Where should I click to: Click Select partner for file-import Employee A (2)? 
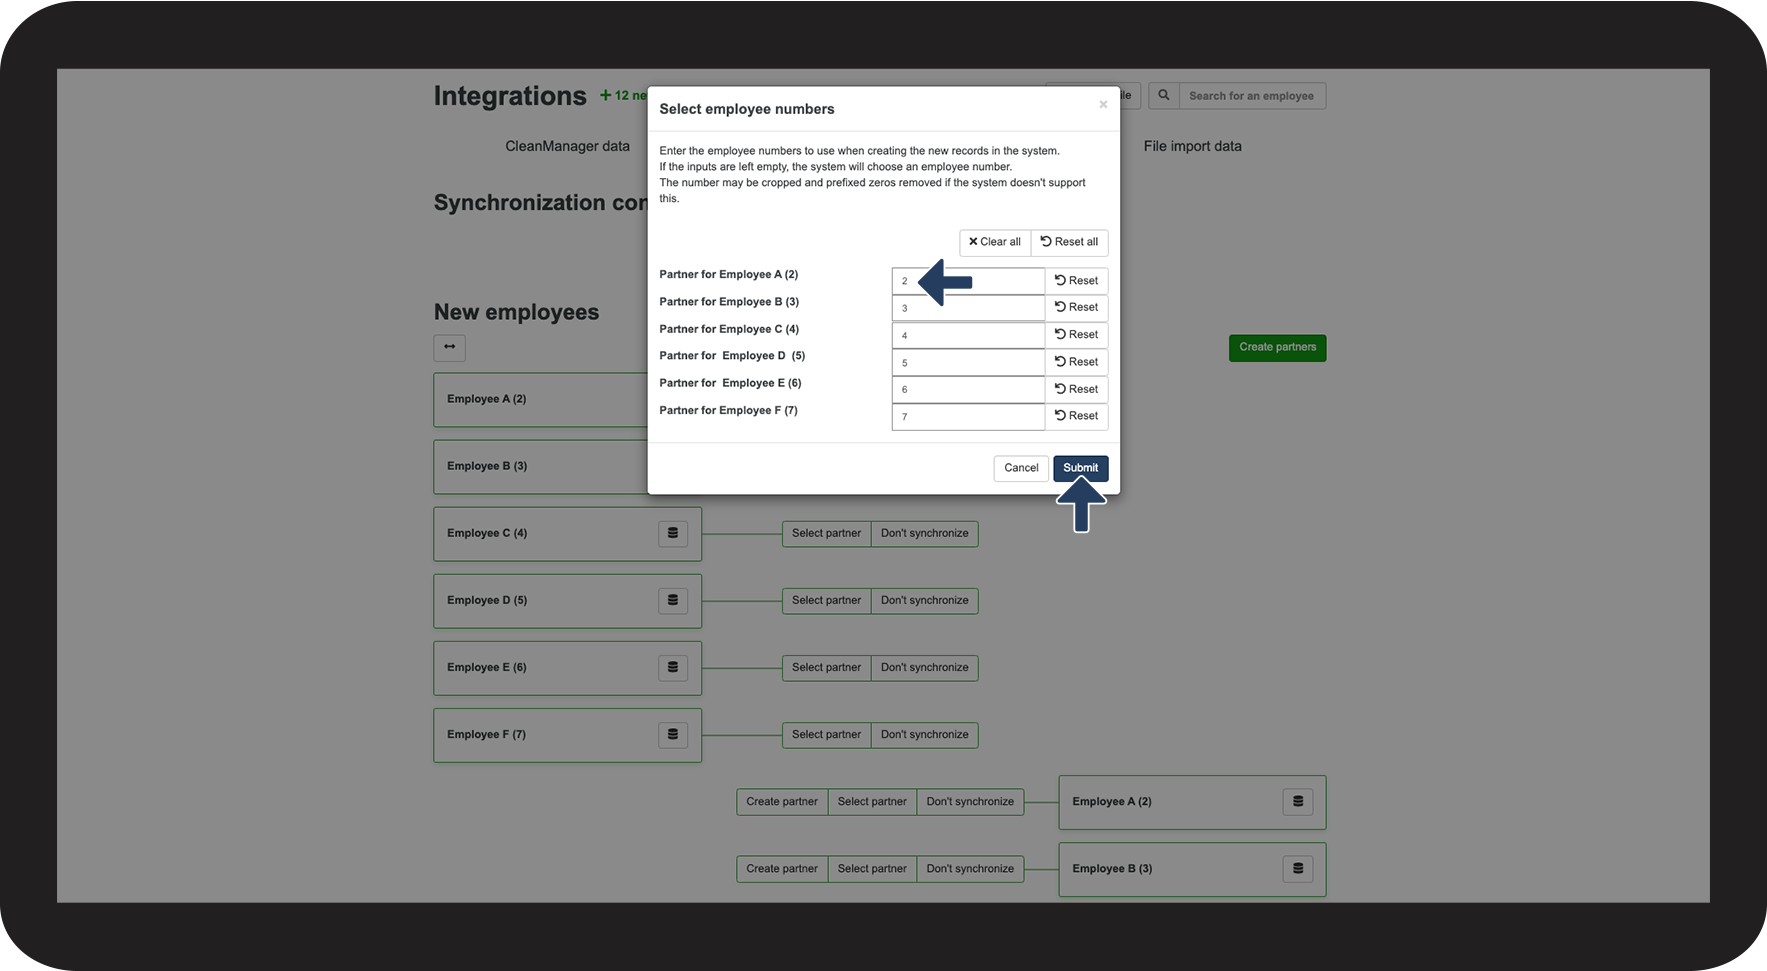[872, 802]
